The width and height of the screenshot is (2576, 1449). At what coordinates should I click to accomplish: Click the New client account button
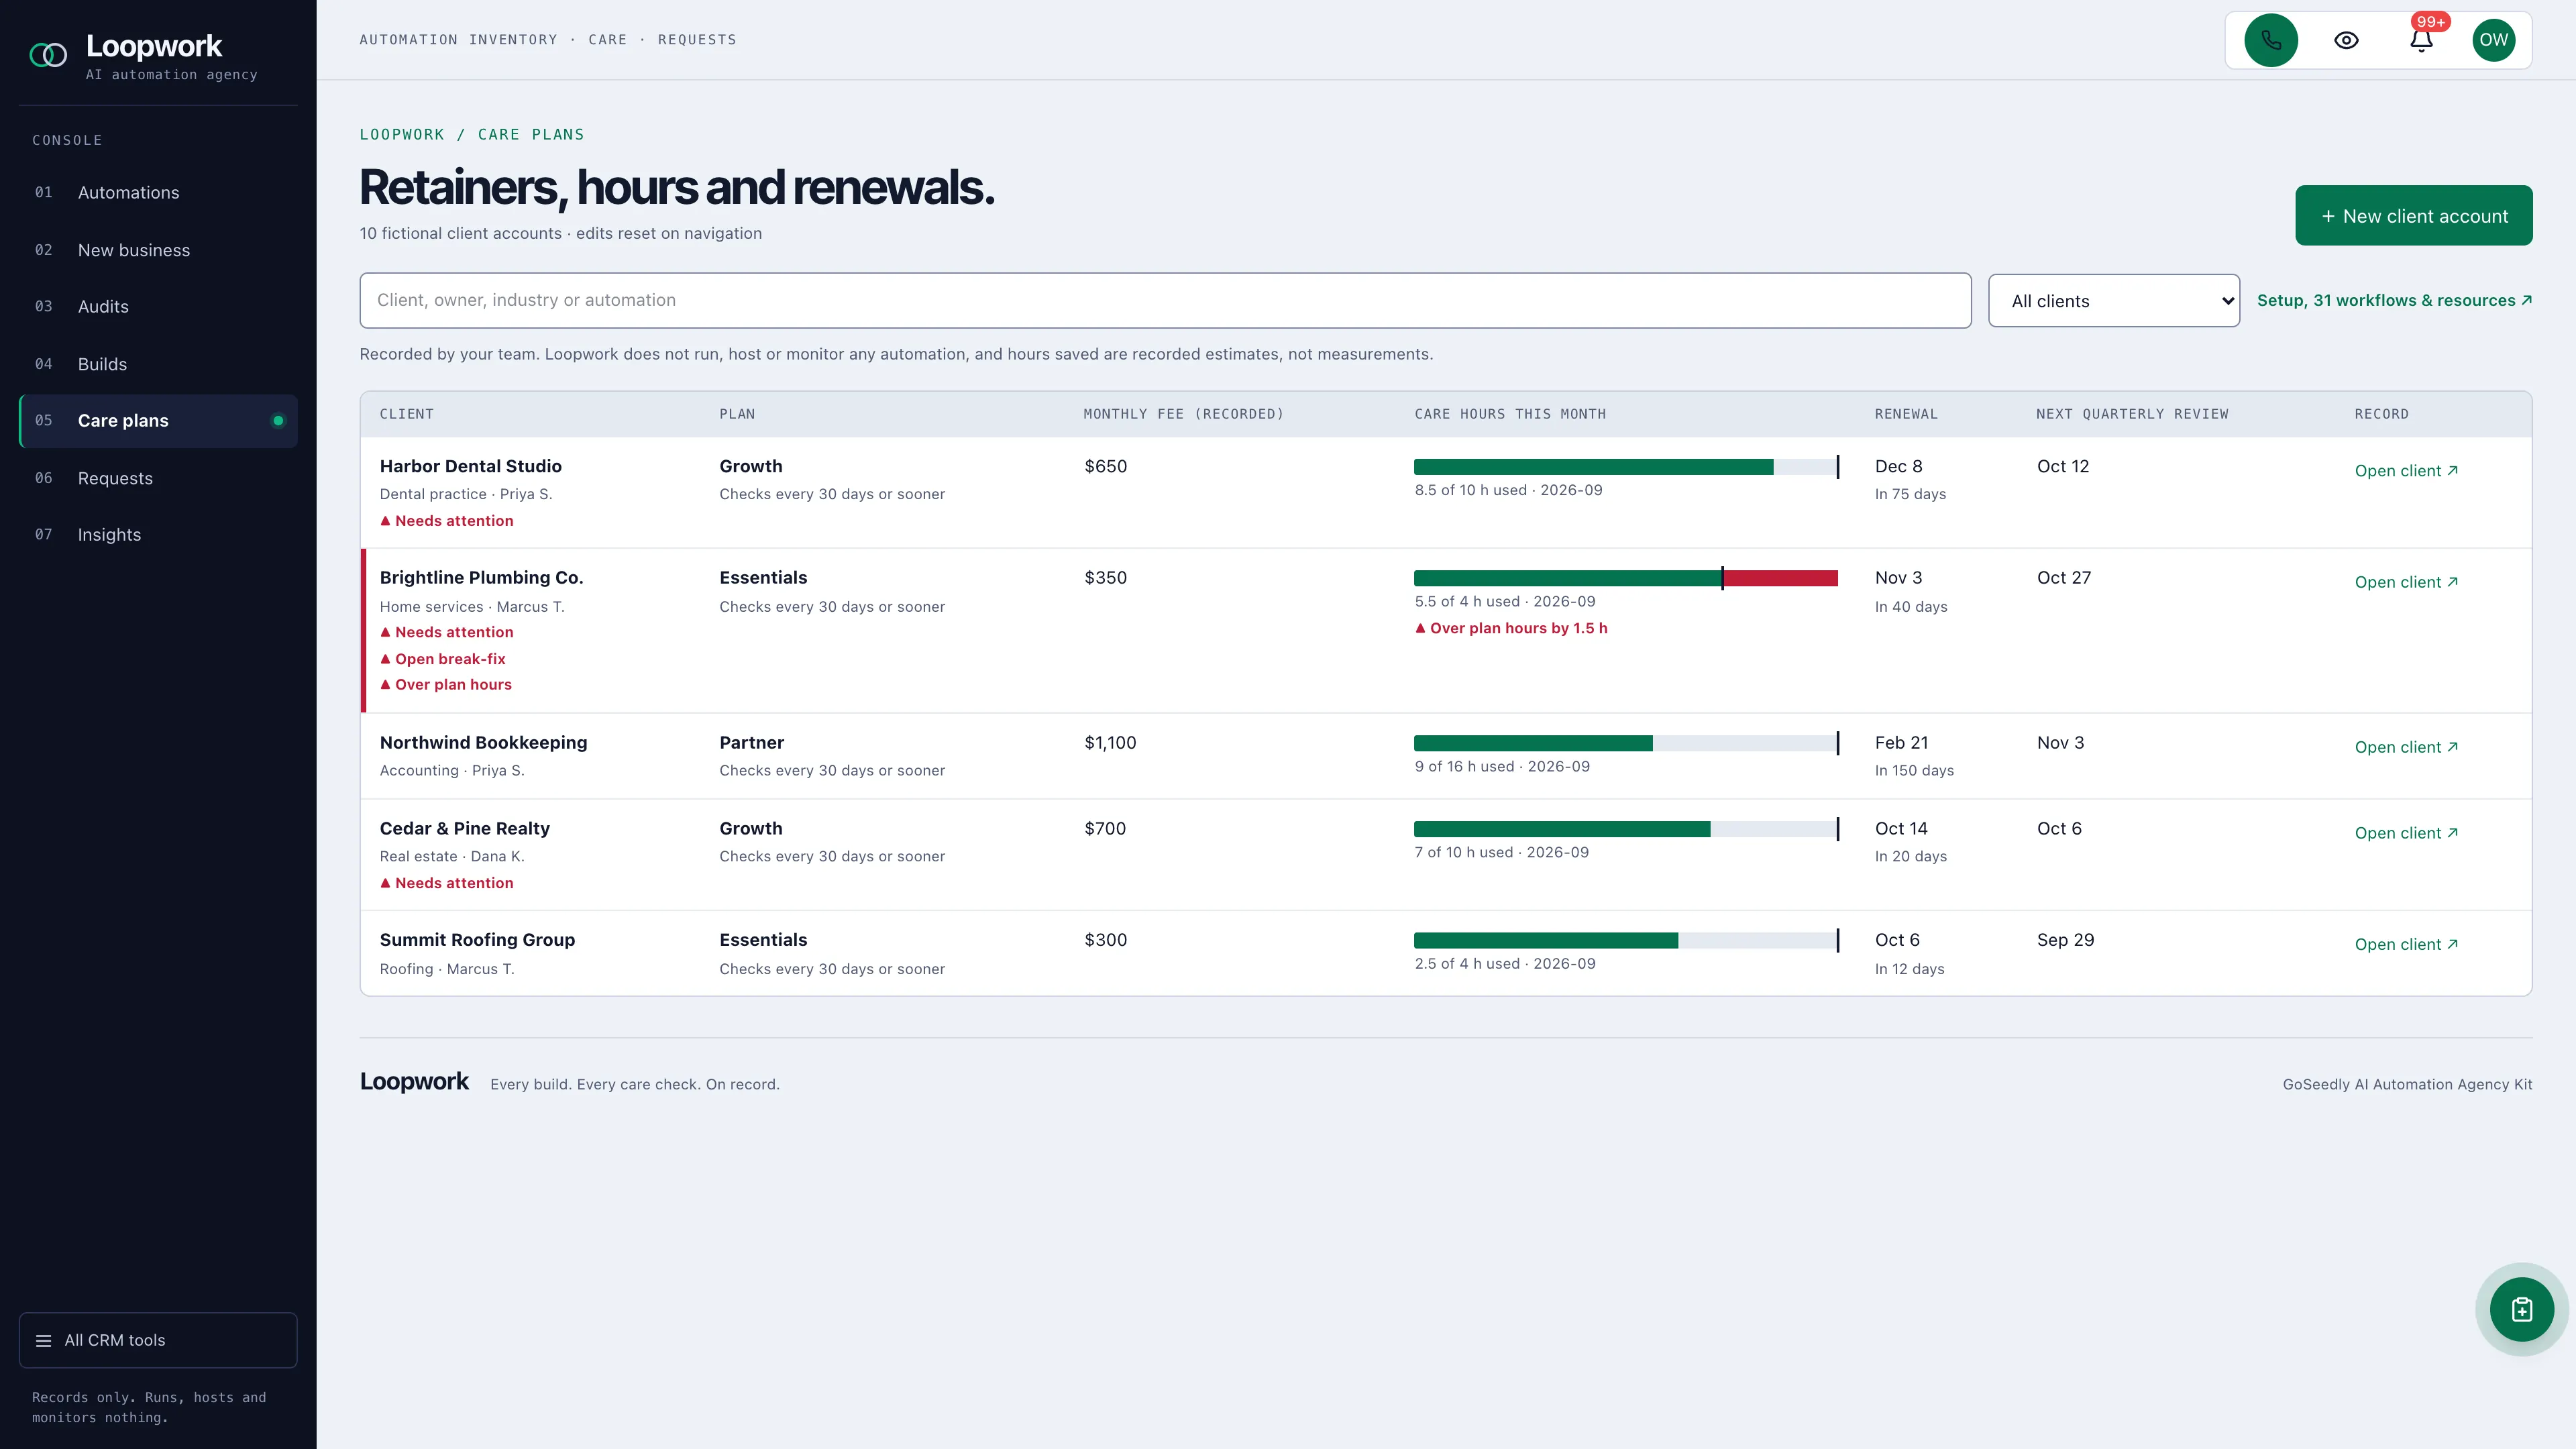[2414, 215]
